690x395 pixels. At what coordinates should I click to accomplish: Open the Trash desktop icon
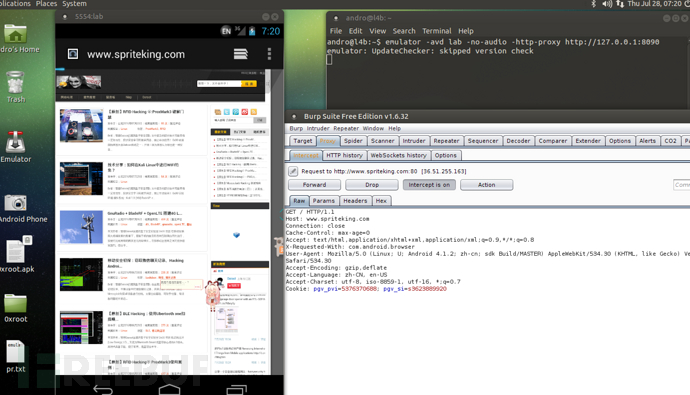(x=15, y=82)
